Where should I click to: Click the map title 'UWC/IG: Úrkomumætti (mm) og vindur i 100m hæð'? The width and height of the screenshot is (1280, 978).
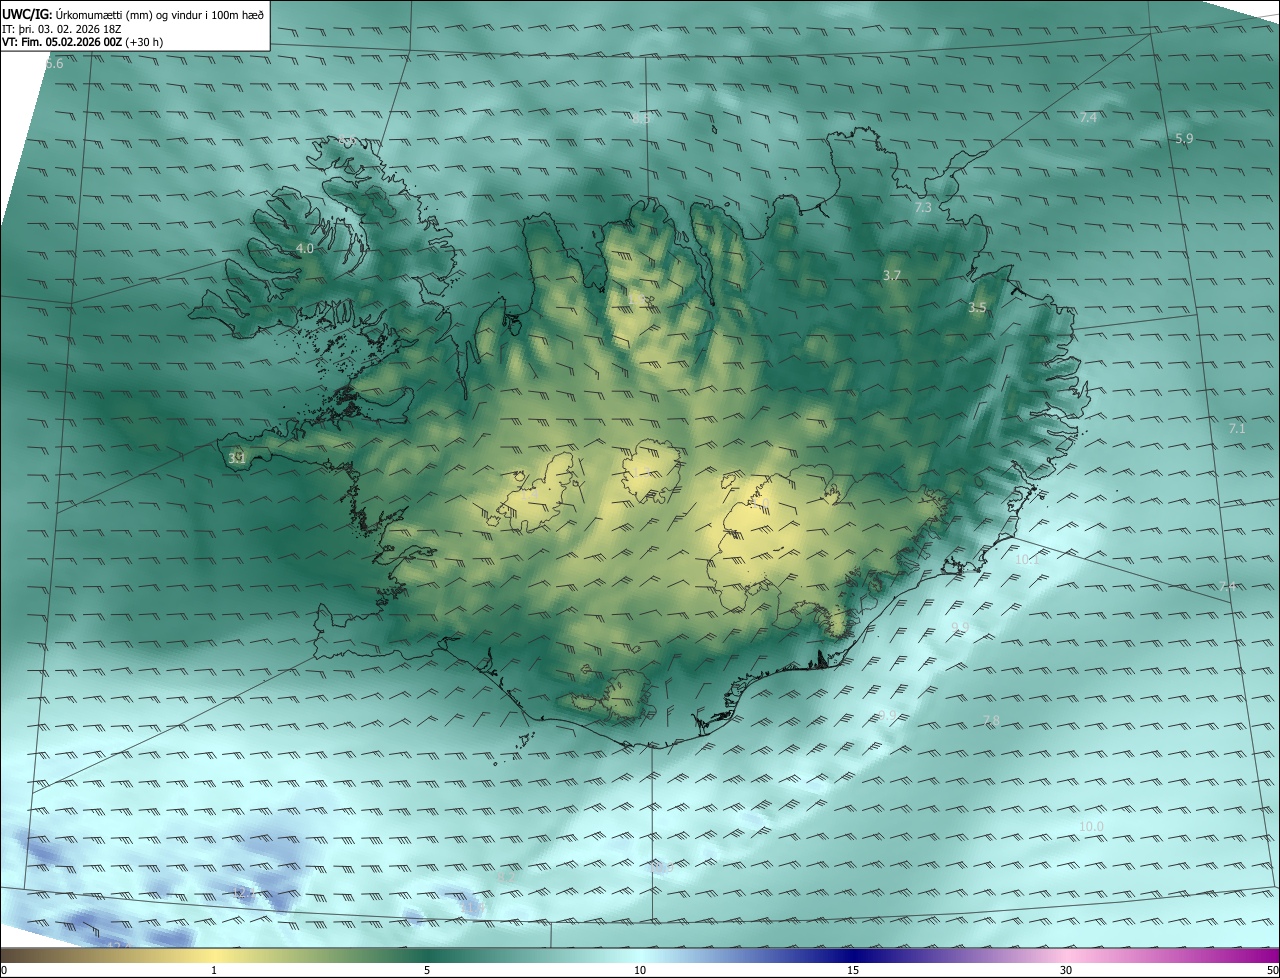[133, 14]
